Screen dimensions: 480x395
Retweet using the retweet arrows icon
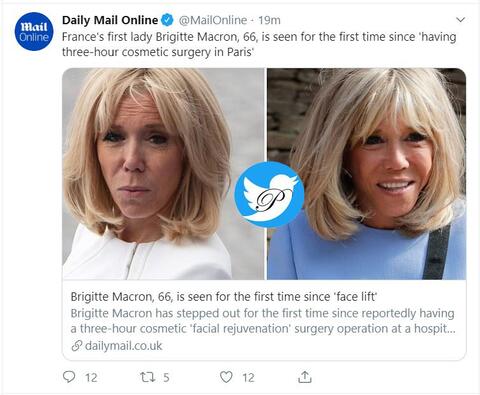[146, 377]
